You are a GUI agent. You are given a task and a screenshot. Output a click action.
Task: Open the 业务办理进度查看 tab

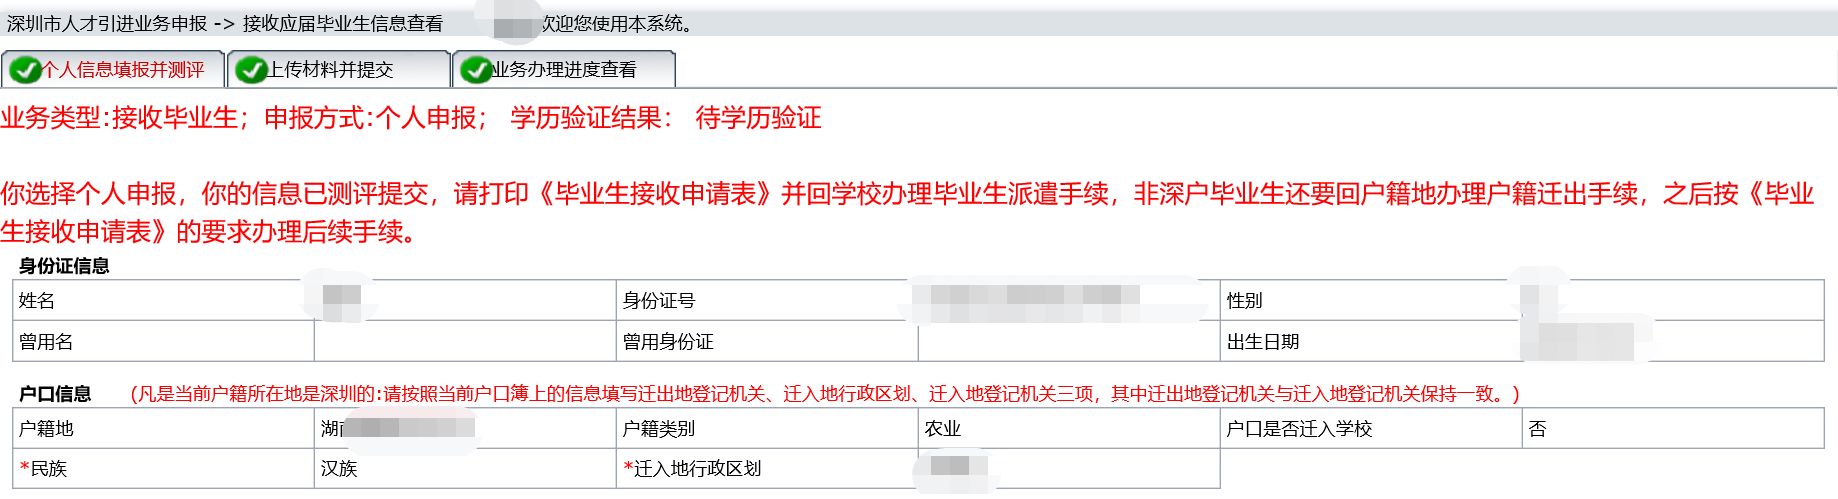pyautogui.click(x=564, y=69)
